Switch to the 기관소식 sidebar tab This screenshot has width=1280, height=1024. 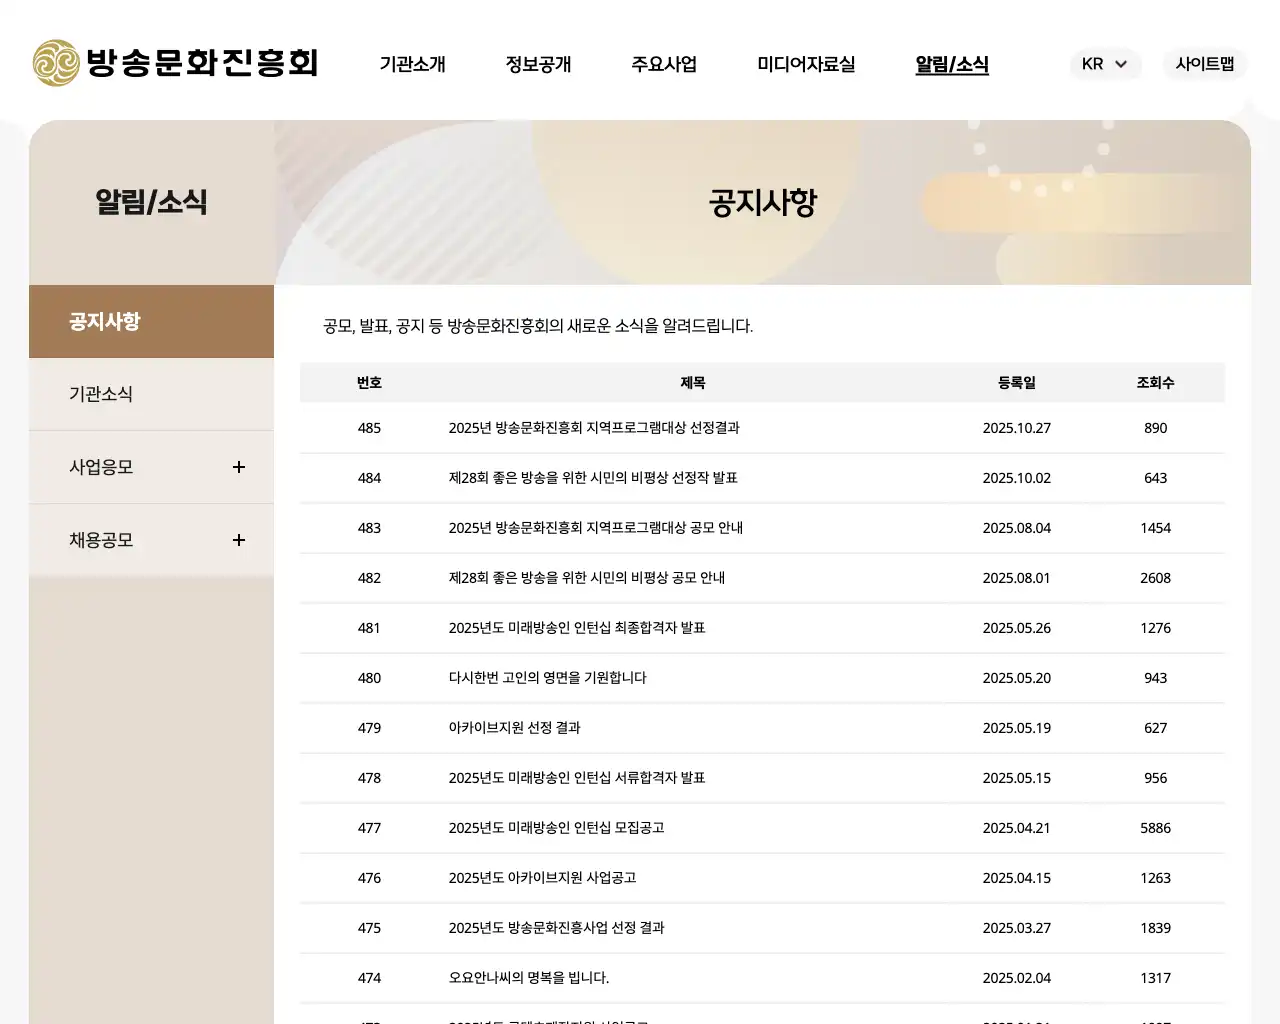point(101,394)
